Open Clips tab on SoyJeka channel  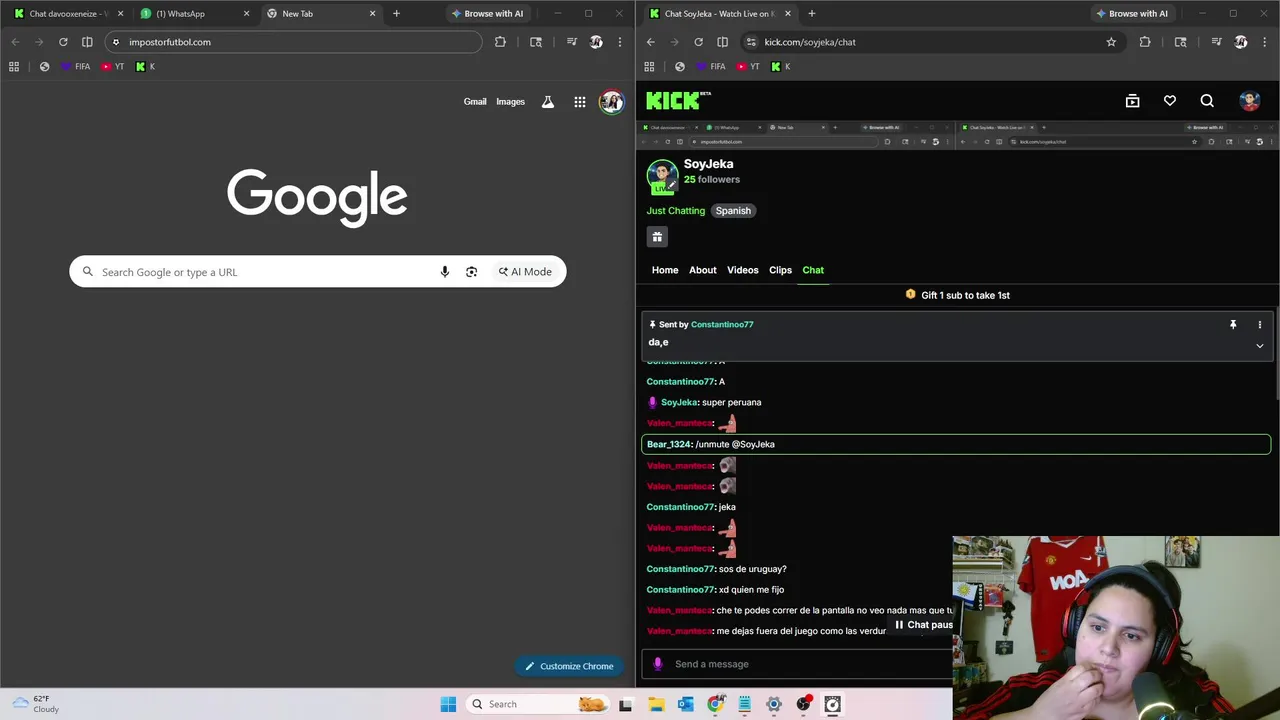(780, 270)
